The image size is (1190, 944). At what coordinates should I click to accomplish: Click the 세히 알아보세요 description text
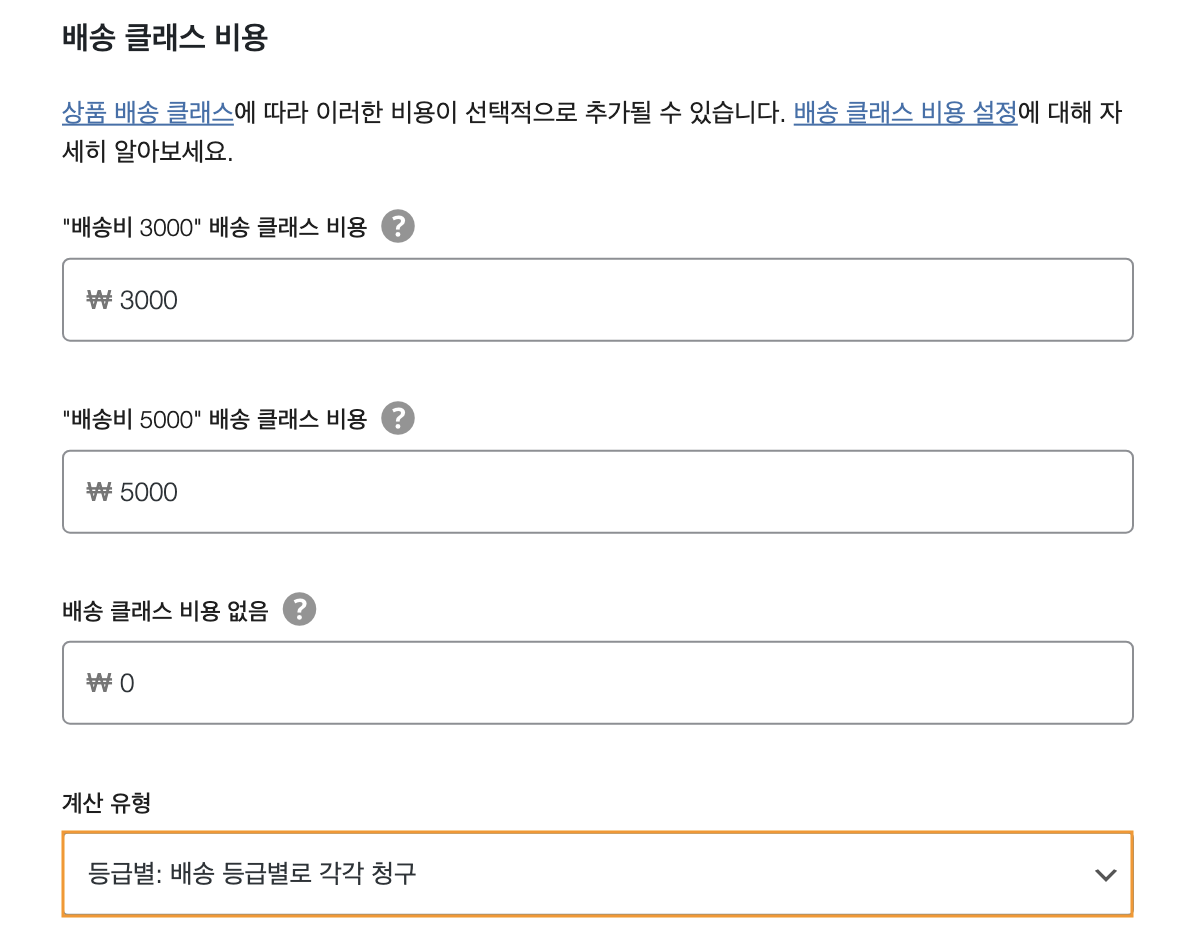(x=147, y=152)
